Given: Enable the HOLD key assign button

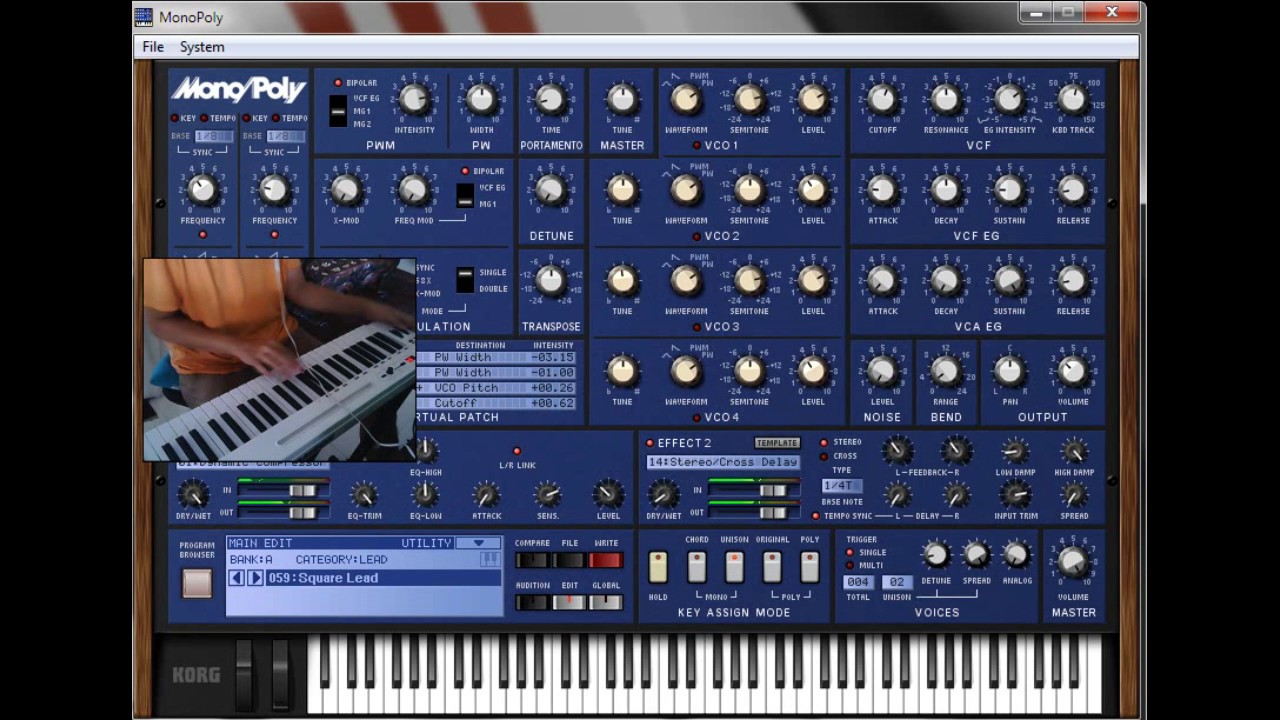Looking at the screenshot, I should click(658, 567).
